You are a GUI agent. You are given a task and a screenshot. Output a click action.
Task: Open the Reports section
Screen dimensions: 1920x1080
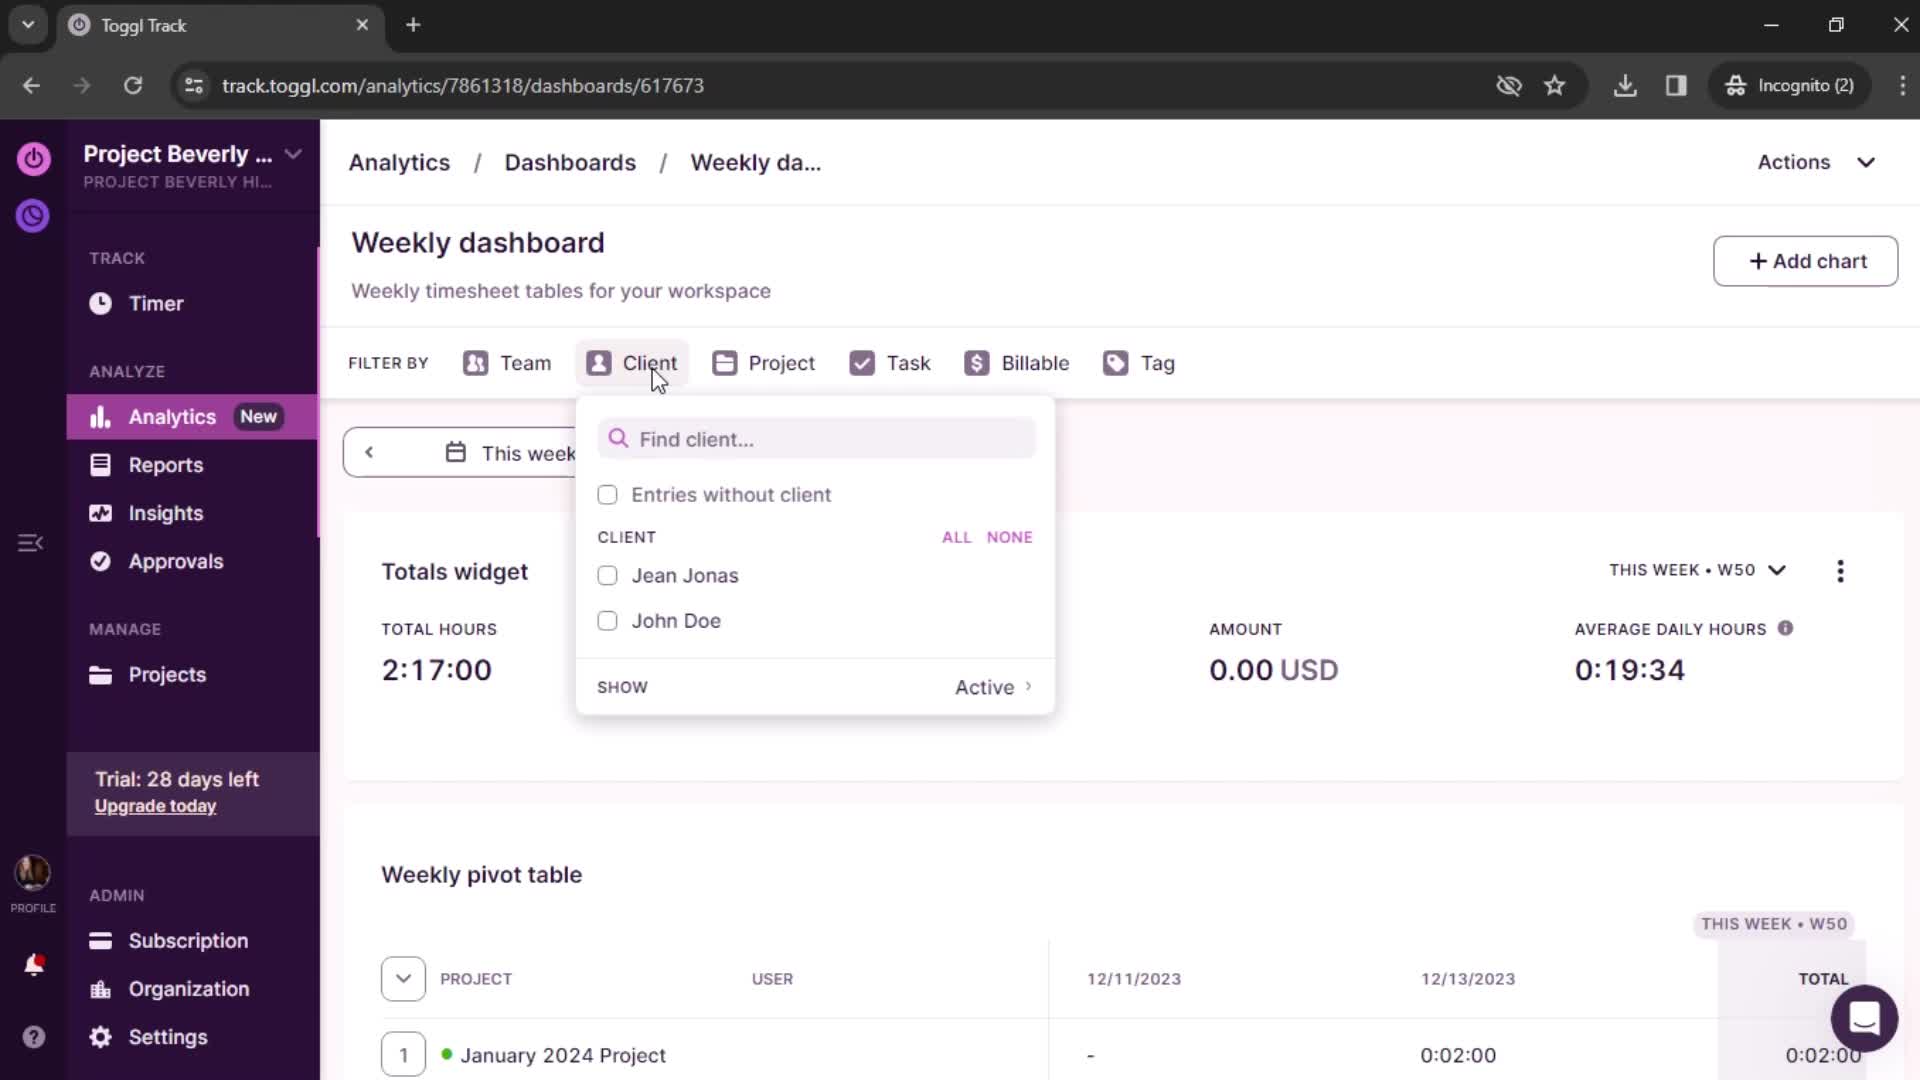(165, 464)
